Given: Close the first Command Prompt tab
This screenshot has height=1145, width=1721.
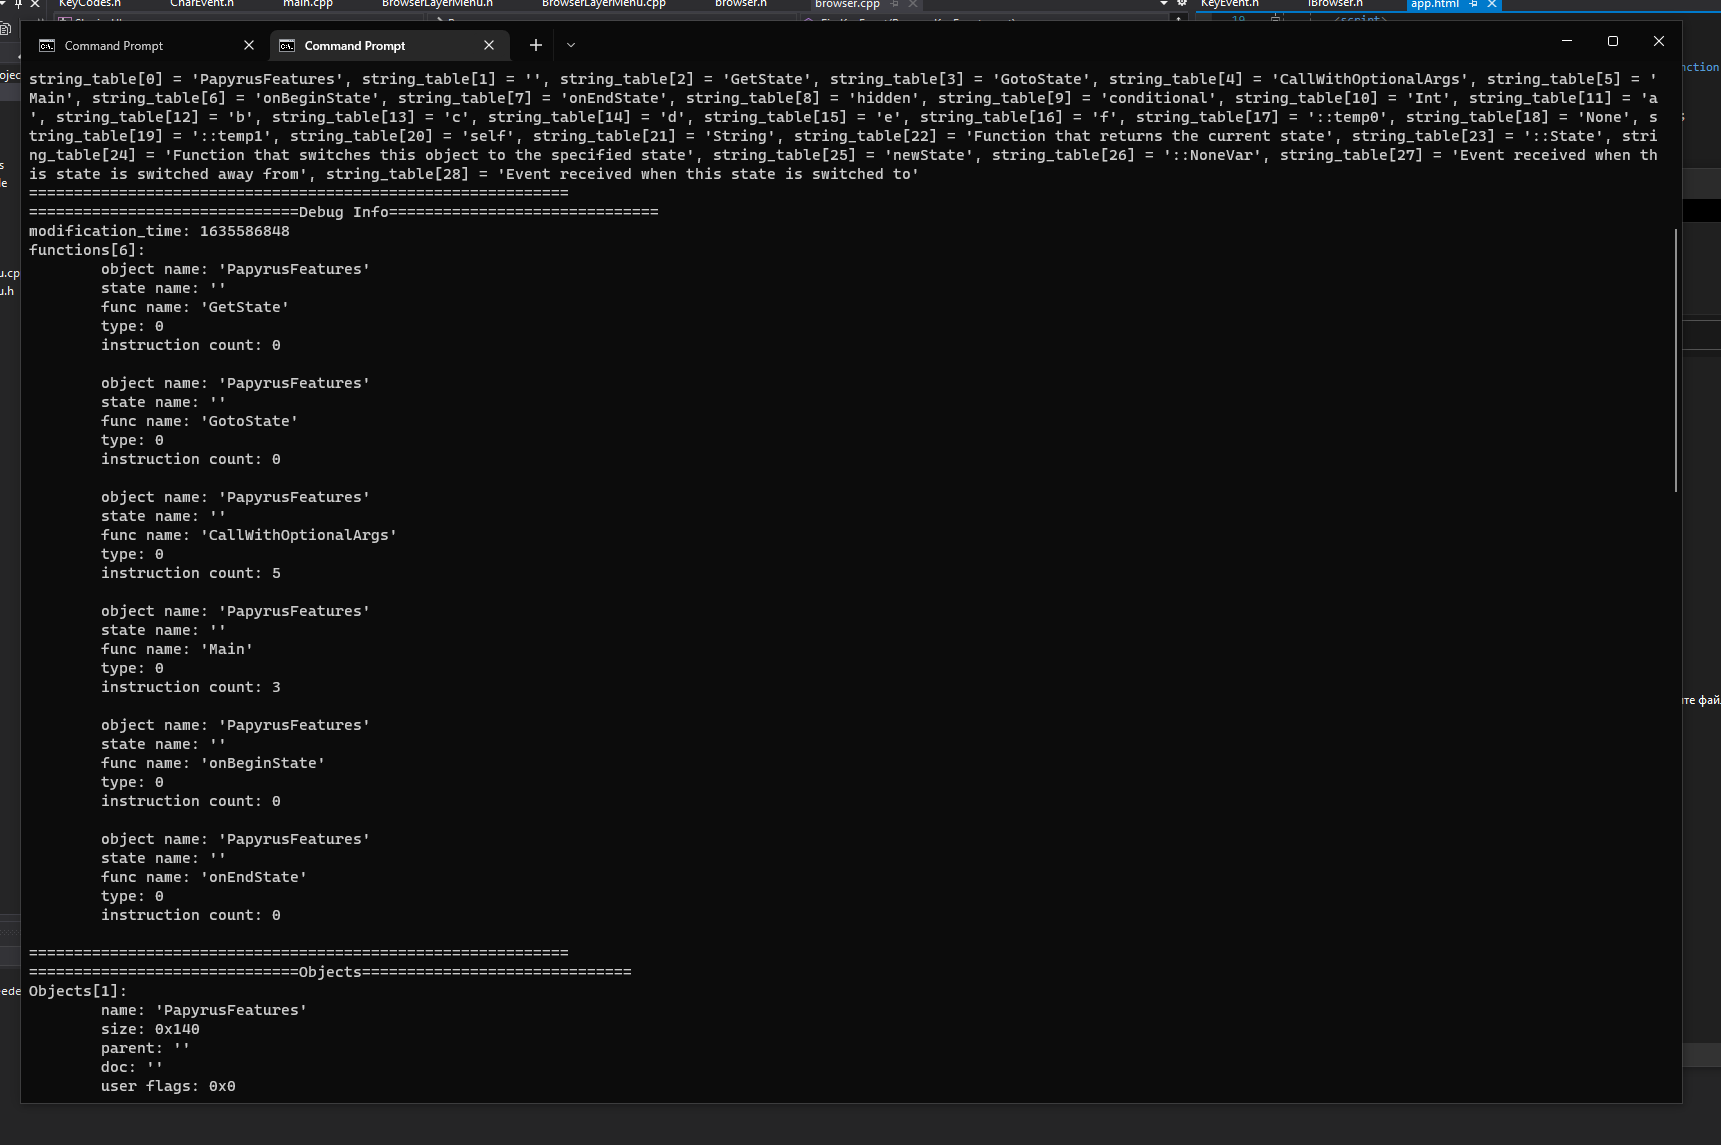Looking at the screenshot, I should 249,45.
